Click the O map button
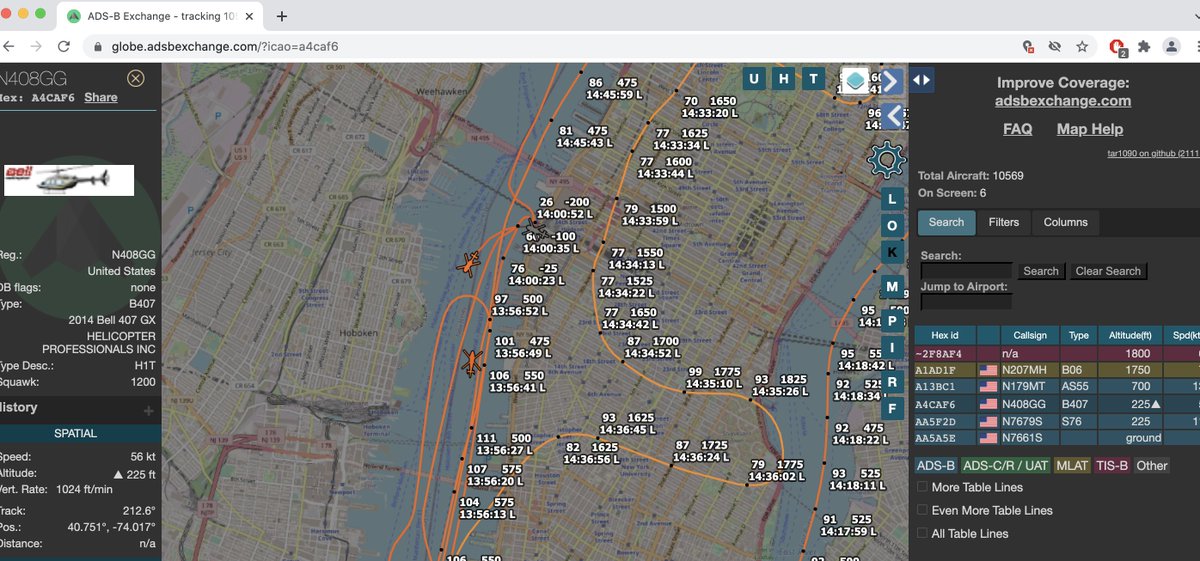1200x561 pixels. [892, 226]
